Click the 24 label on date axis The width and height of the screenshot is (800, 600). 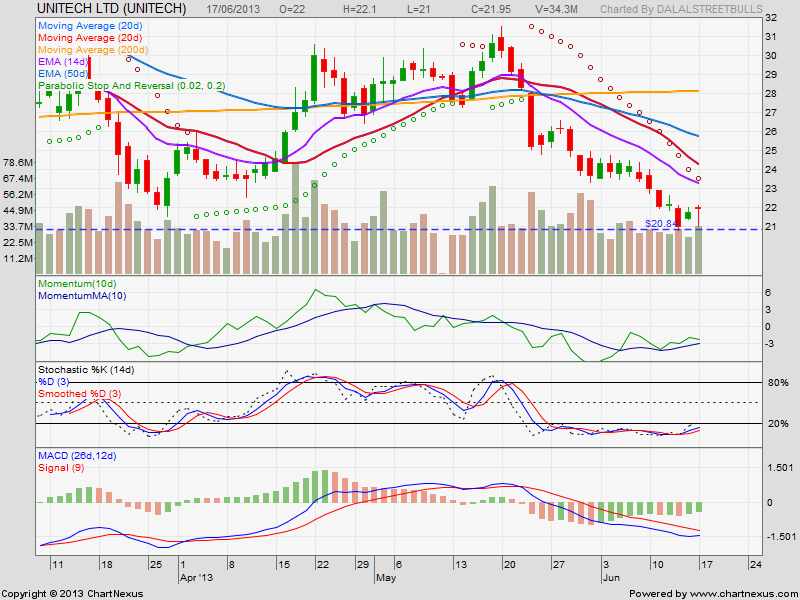[756, 565]
